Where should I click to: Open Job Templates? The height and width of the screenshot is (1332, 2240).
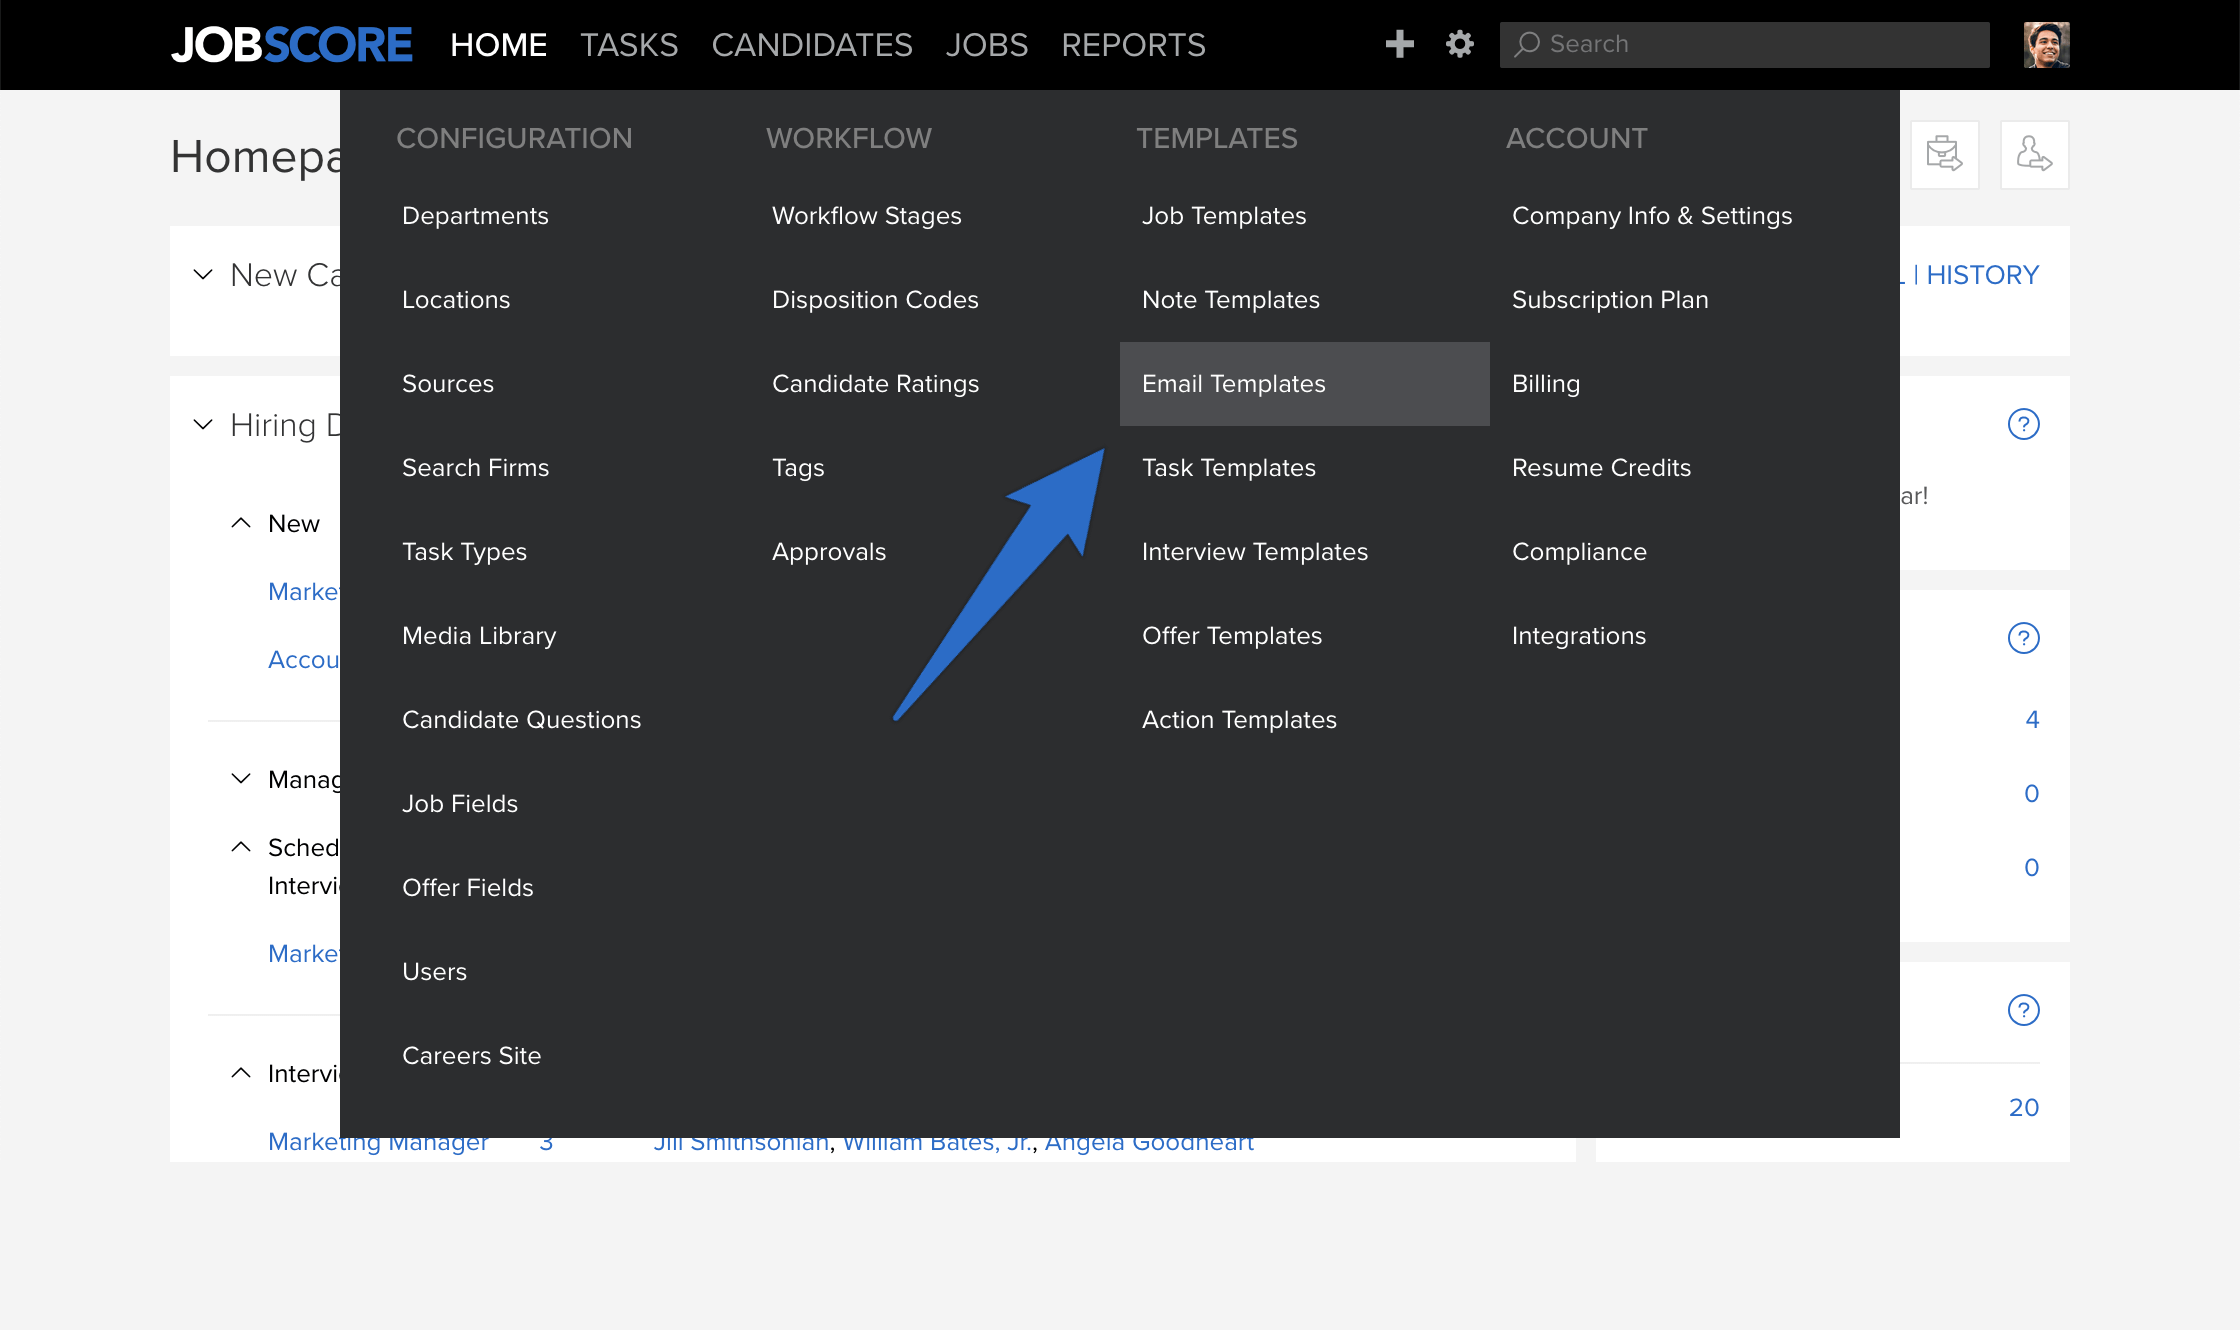(1224, 216)
